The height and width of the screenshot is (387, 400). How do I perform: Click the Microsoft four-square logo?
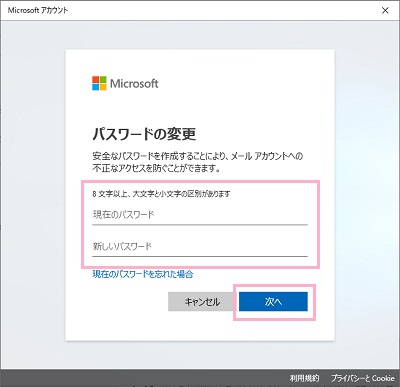click(x=99, y=83)
